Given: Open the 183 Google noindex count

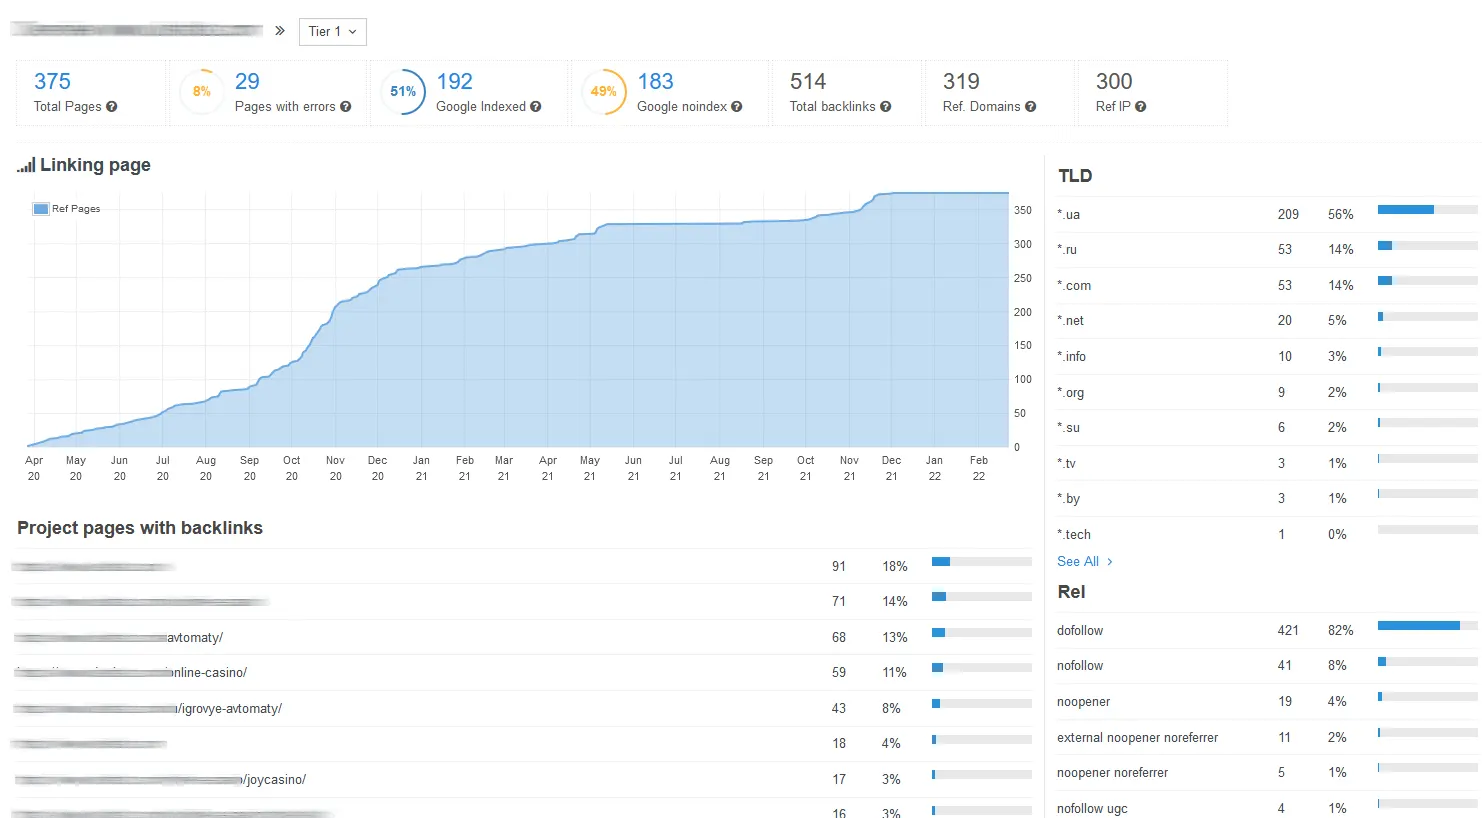Looking at the screenshot, I should click(656, 81).
